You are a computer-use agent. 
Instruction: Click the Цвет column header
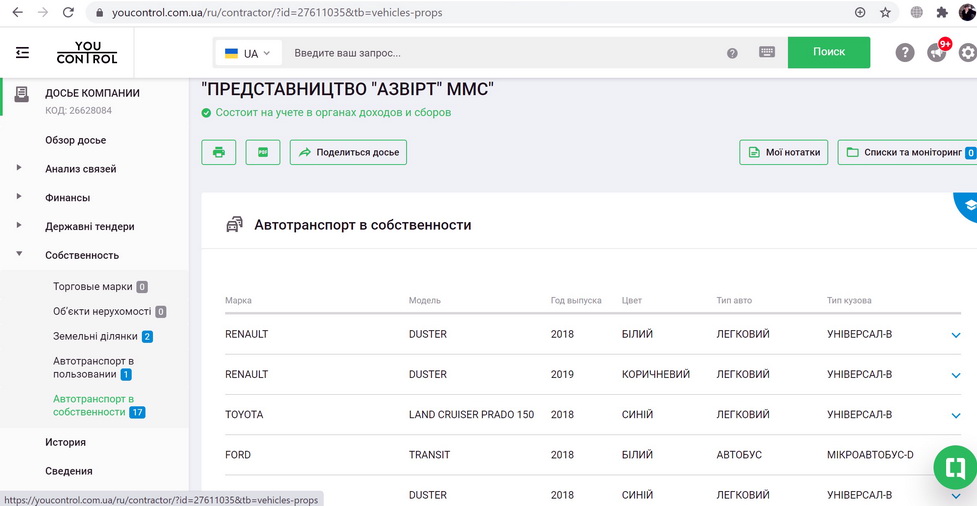tap(632, 300)
